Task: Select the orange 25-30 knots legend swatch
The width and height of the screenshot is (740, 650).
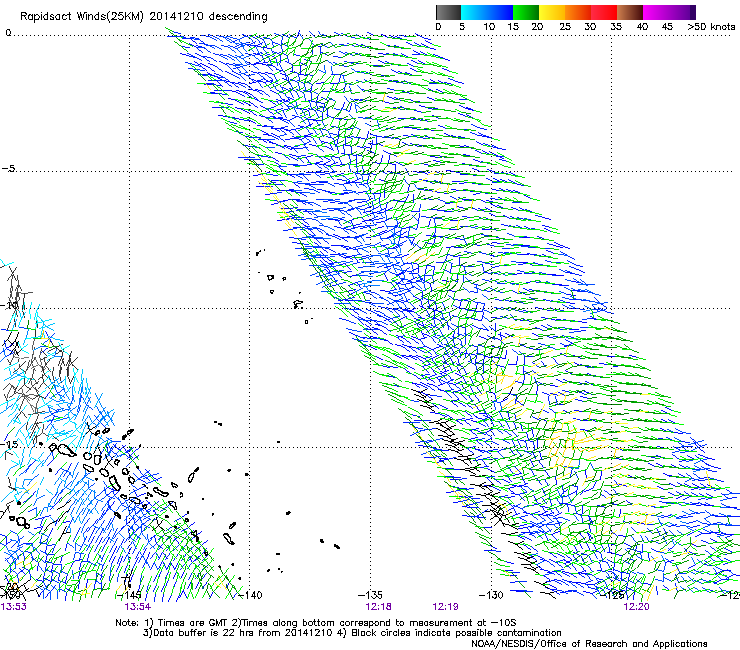Action: pos(578,12)
